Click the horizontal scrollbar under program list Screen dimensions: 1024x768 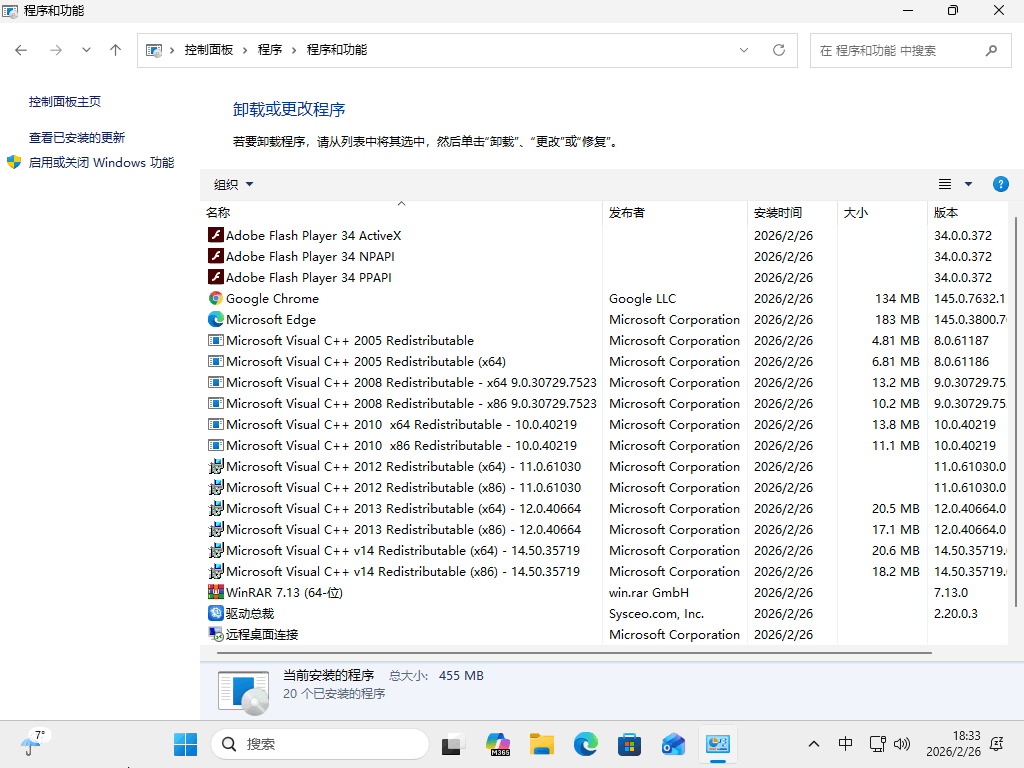(x=567, y=653)
